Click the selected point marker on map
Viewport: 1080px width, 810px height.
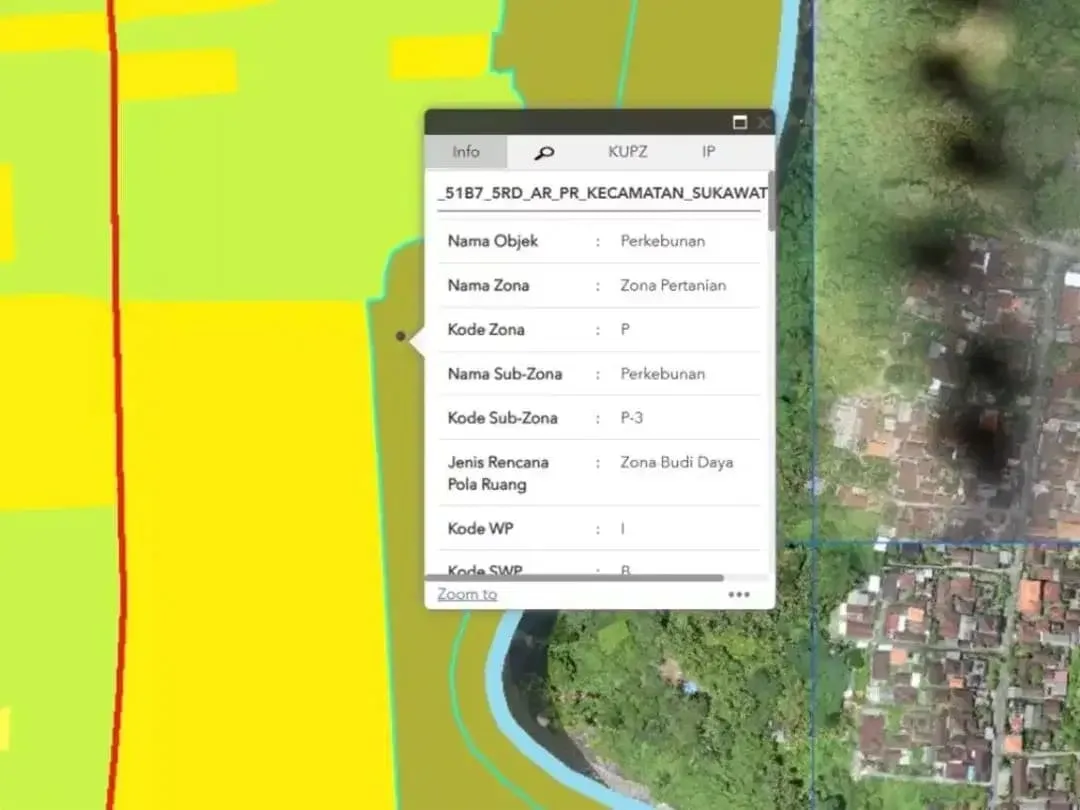[400, 336]
